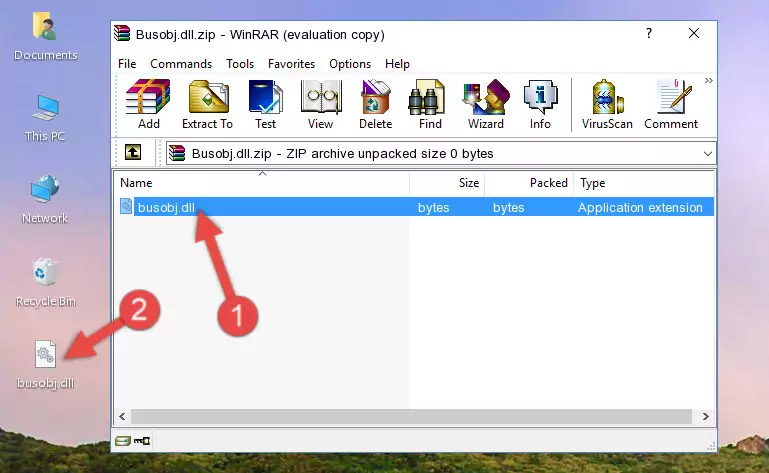Click the horizontal scrollbar left arrow
The width and height of the screenshot is (769, 473).
(x=122, y=417)
